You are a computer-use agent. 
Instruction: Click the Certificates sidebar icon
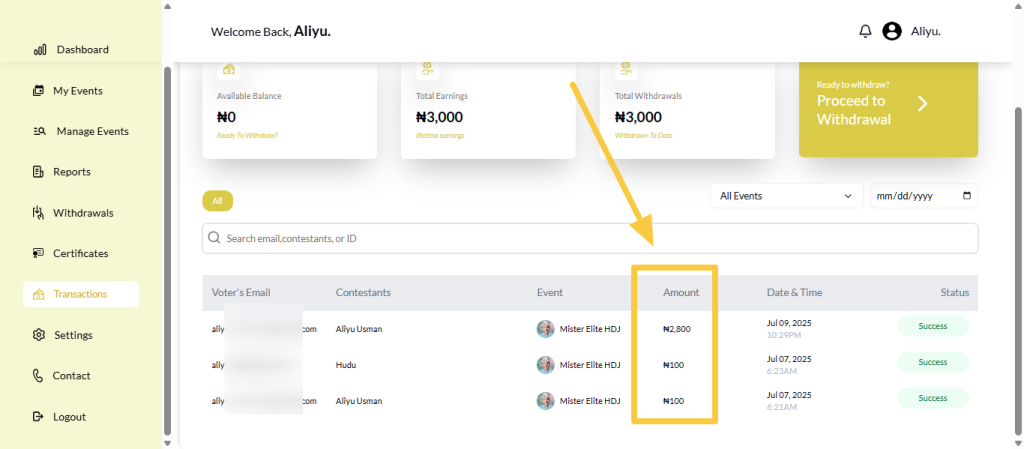[x=39, y=254]
